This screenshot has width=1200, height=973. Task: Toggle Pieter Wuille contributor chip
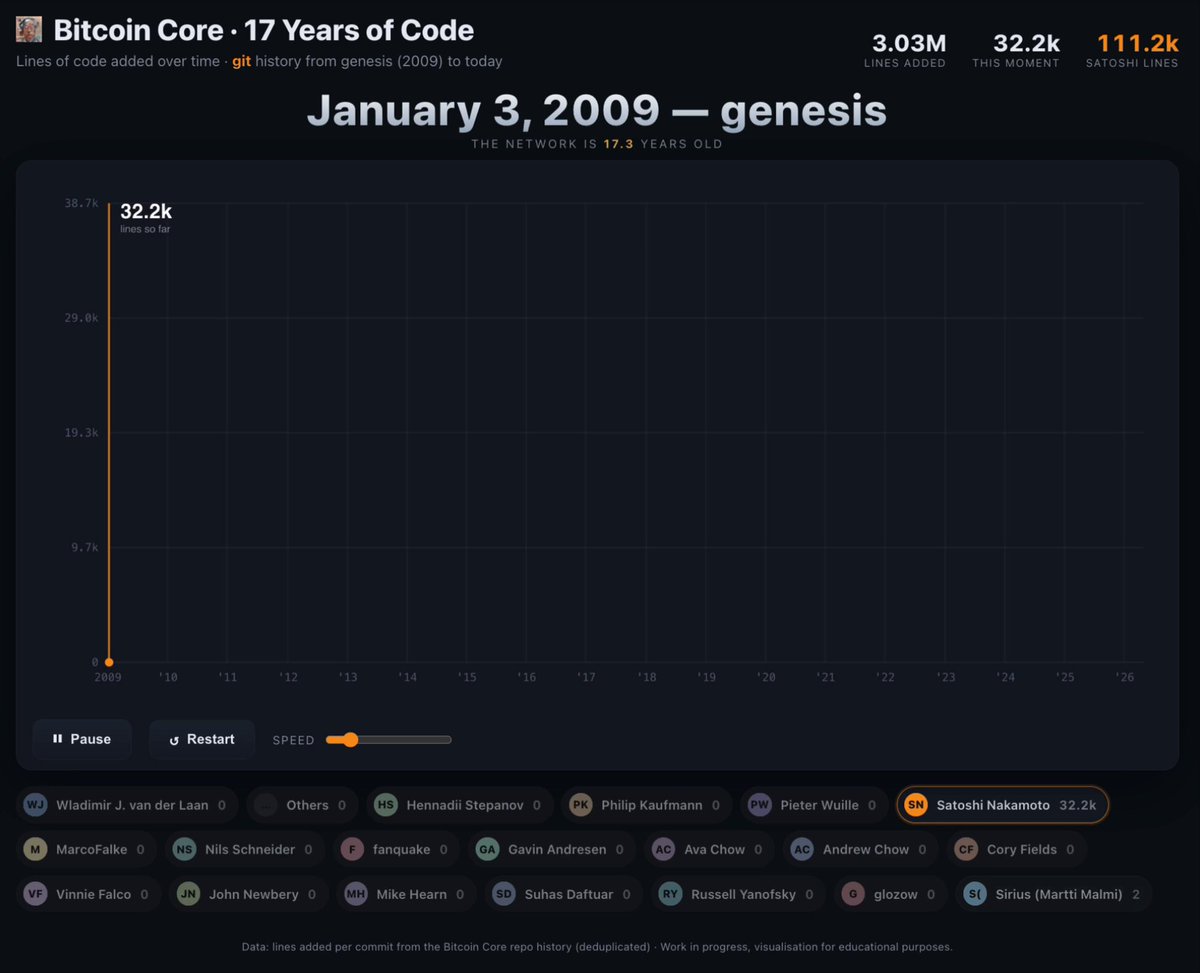pos(814,805)
